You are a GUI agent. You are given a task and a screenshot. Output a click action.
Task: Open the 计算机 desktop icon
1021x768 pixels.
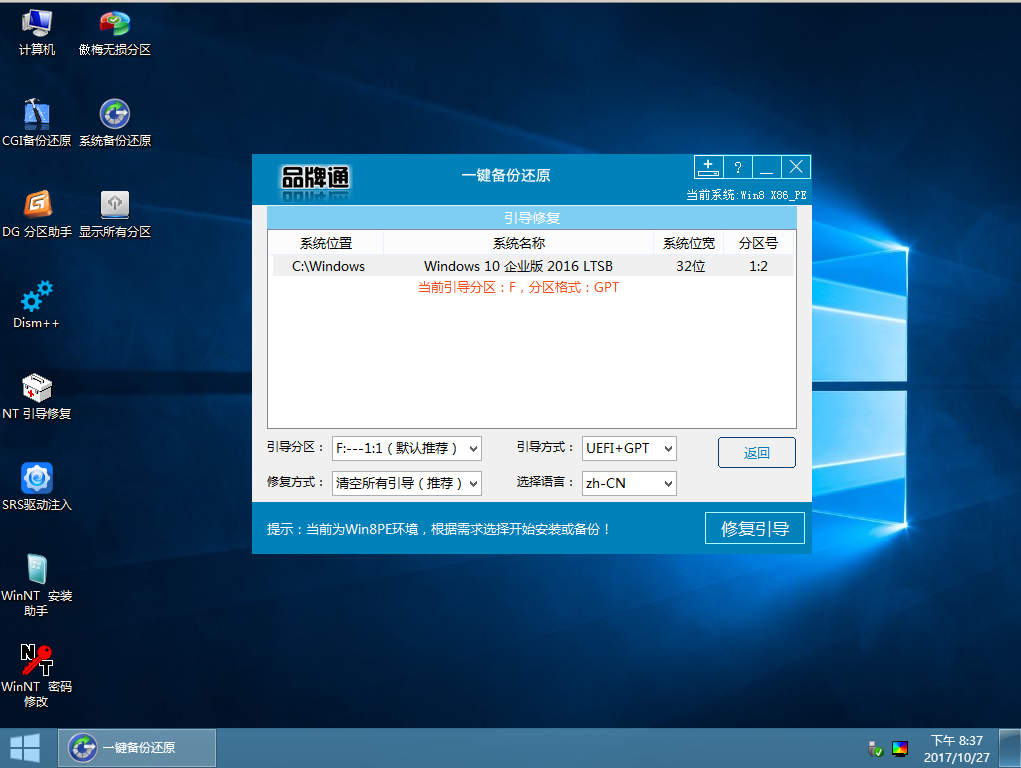(36, 33)
